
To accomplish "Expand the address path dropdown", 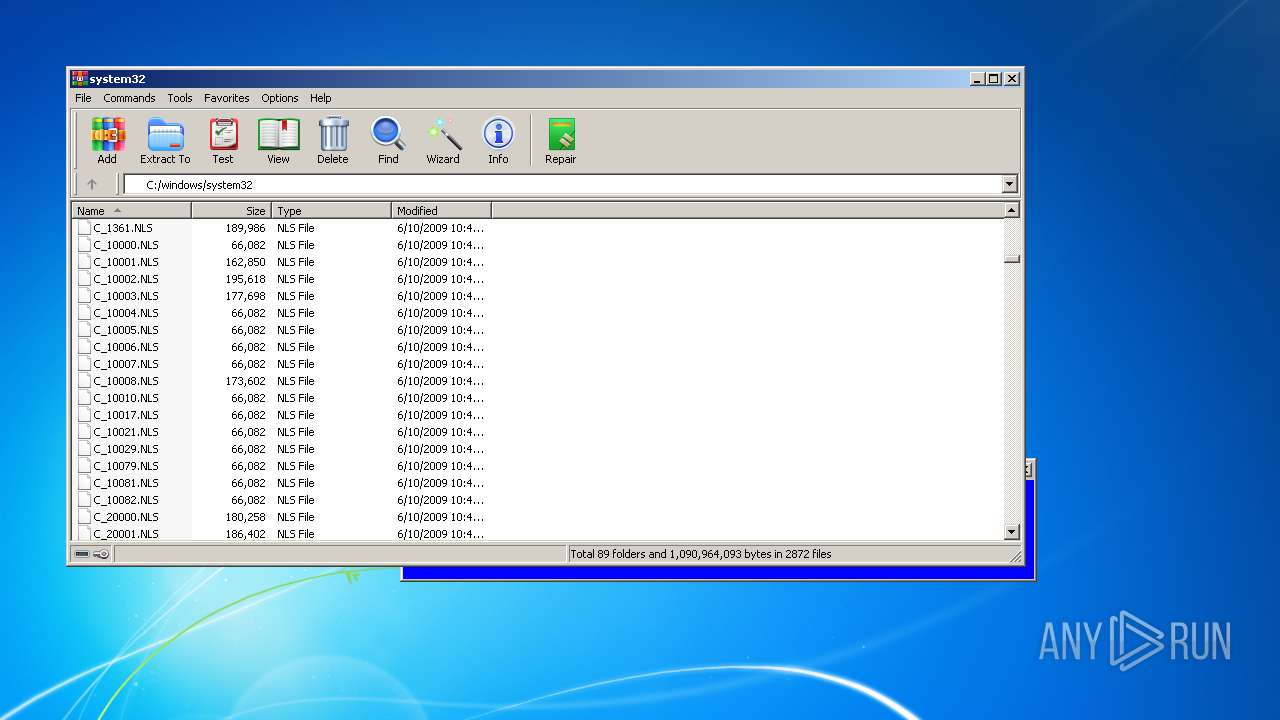I will coord(1009,184).
